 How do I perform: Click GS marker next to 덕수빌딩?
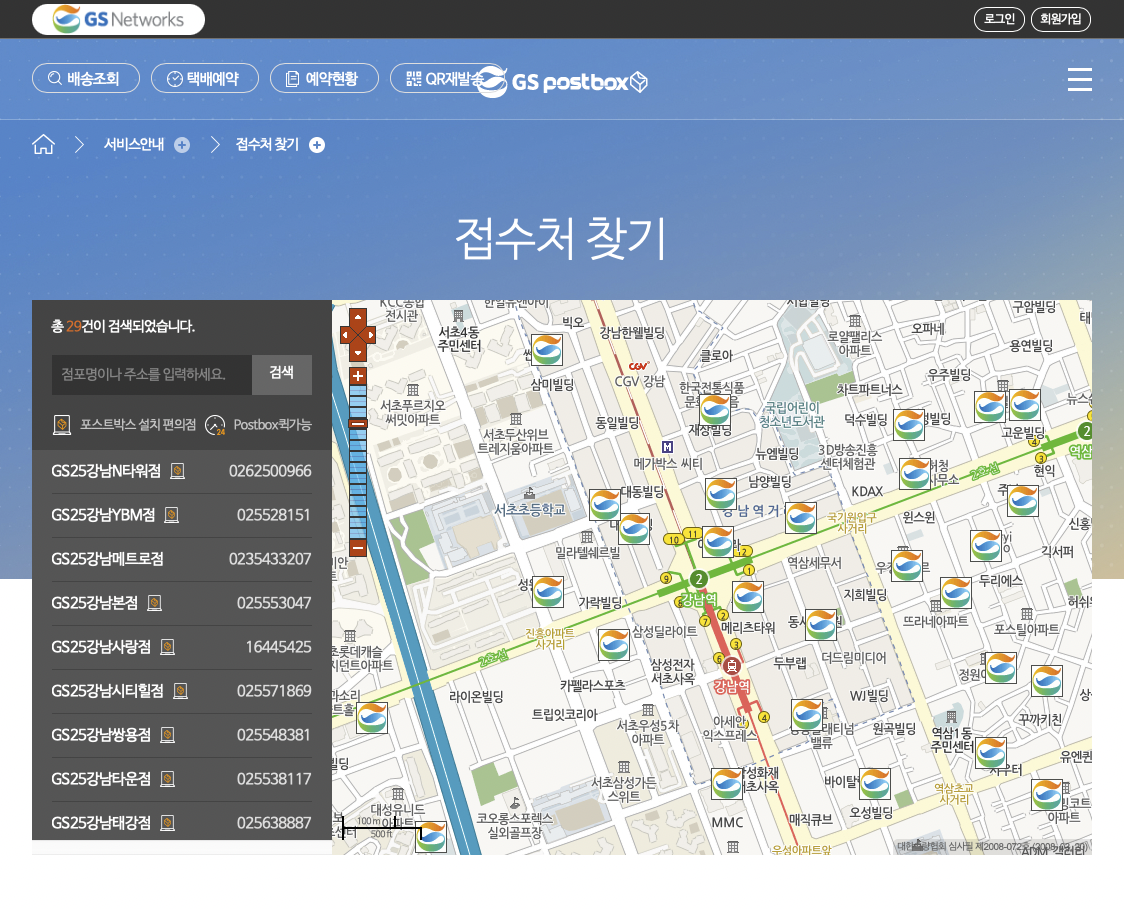pos(908,425)
